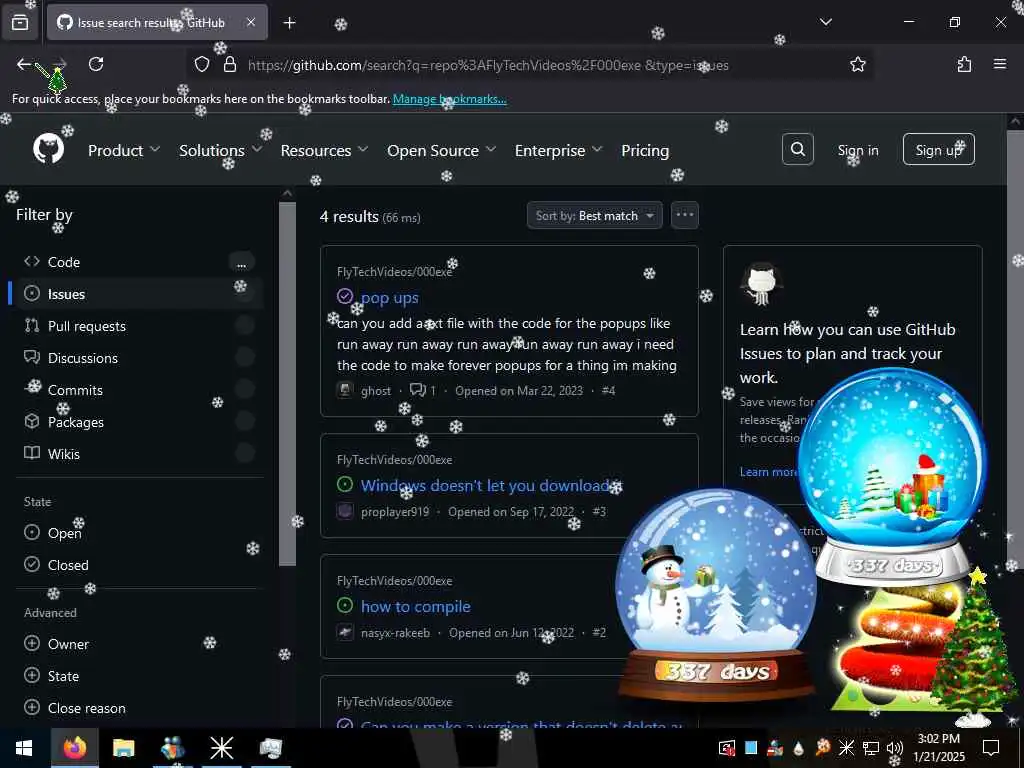Click the ellipsis count badge beside Code
The height and width of the screenshot is (768, 1024).
click(242, 263)
